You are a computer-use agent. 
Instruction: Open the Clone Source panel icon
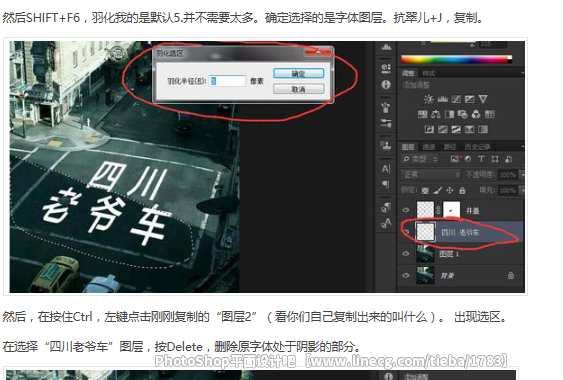pos(386,145)
